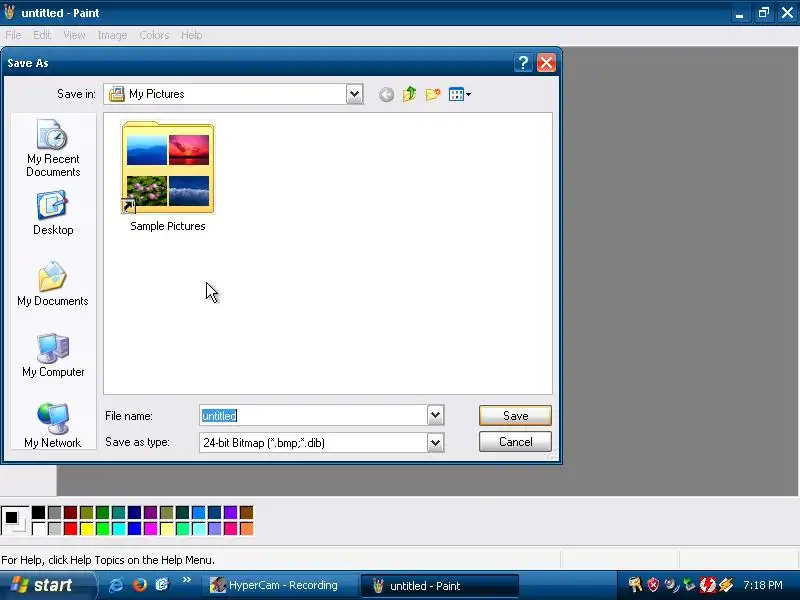Open My Network in the places bar
This screenshot has height=600, width=800.
pyautogui.click(x=53, y=426)
